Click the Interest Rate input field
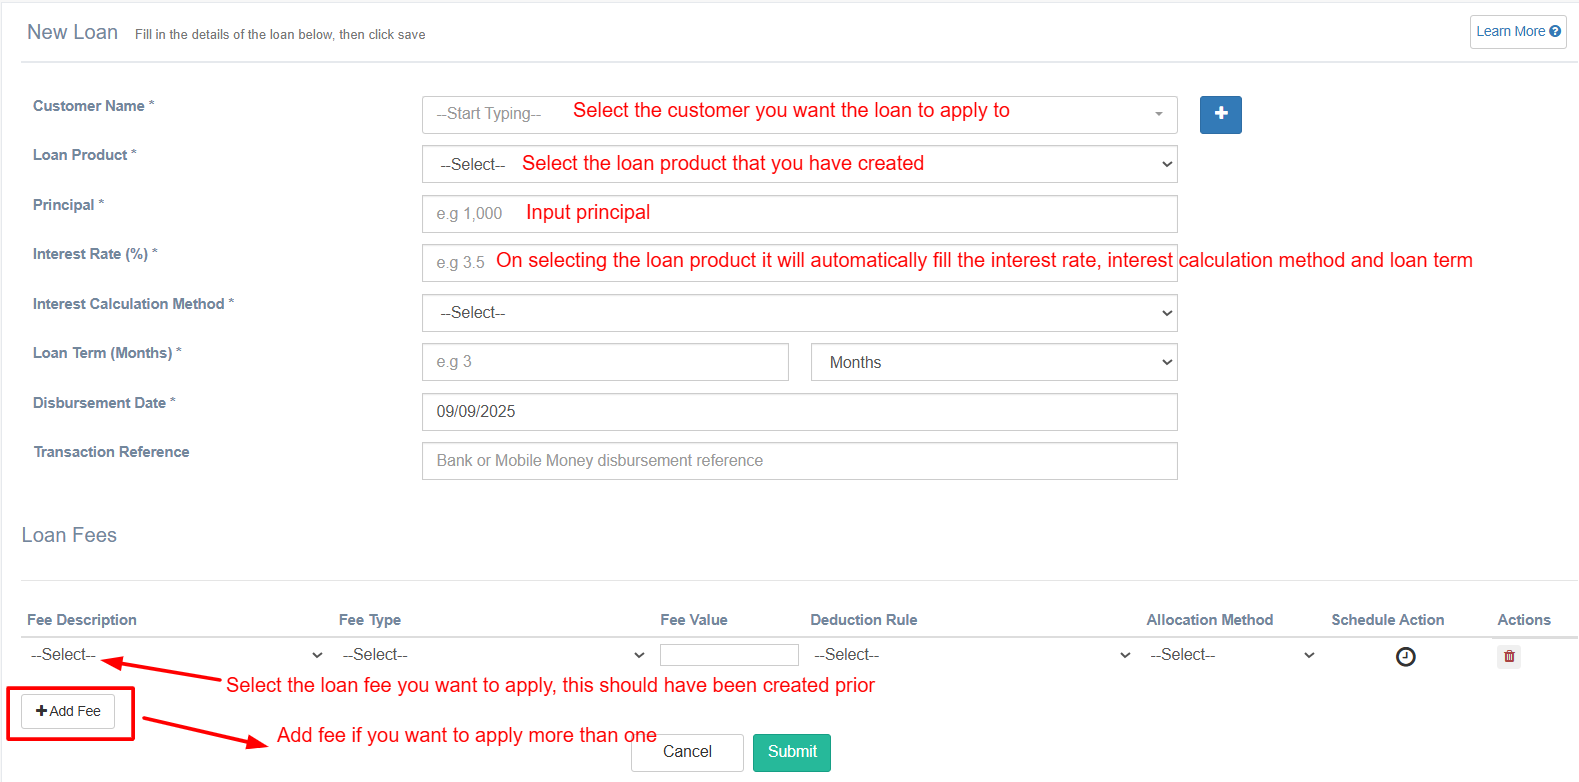 [799, 263]
